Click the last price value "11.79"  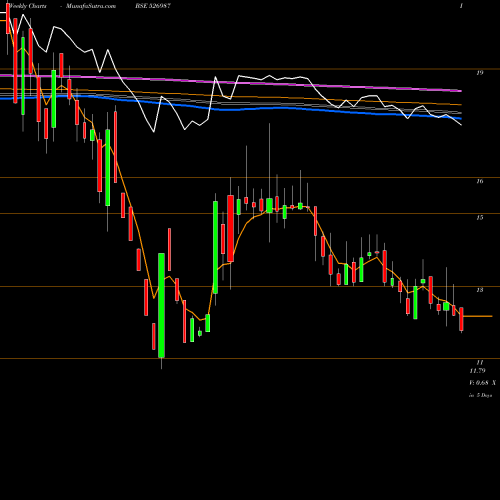pyautogui.click(x=477, y=371)
